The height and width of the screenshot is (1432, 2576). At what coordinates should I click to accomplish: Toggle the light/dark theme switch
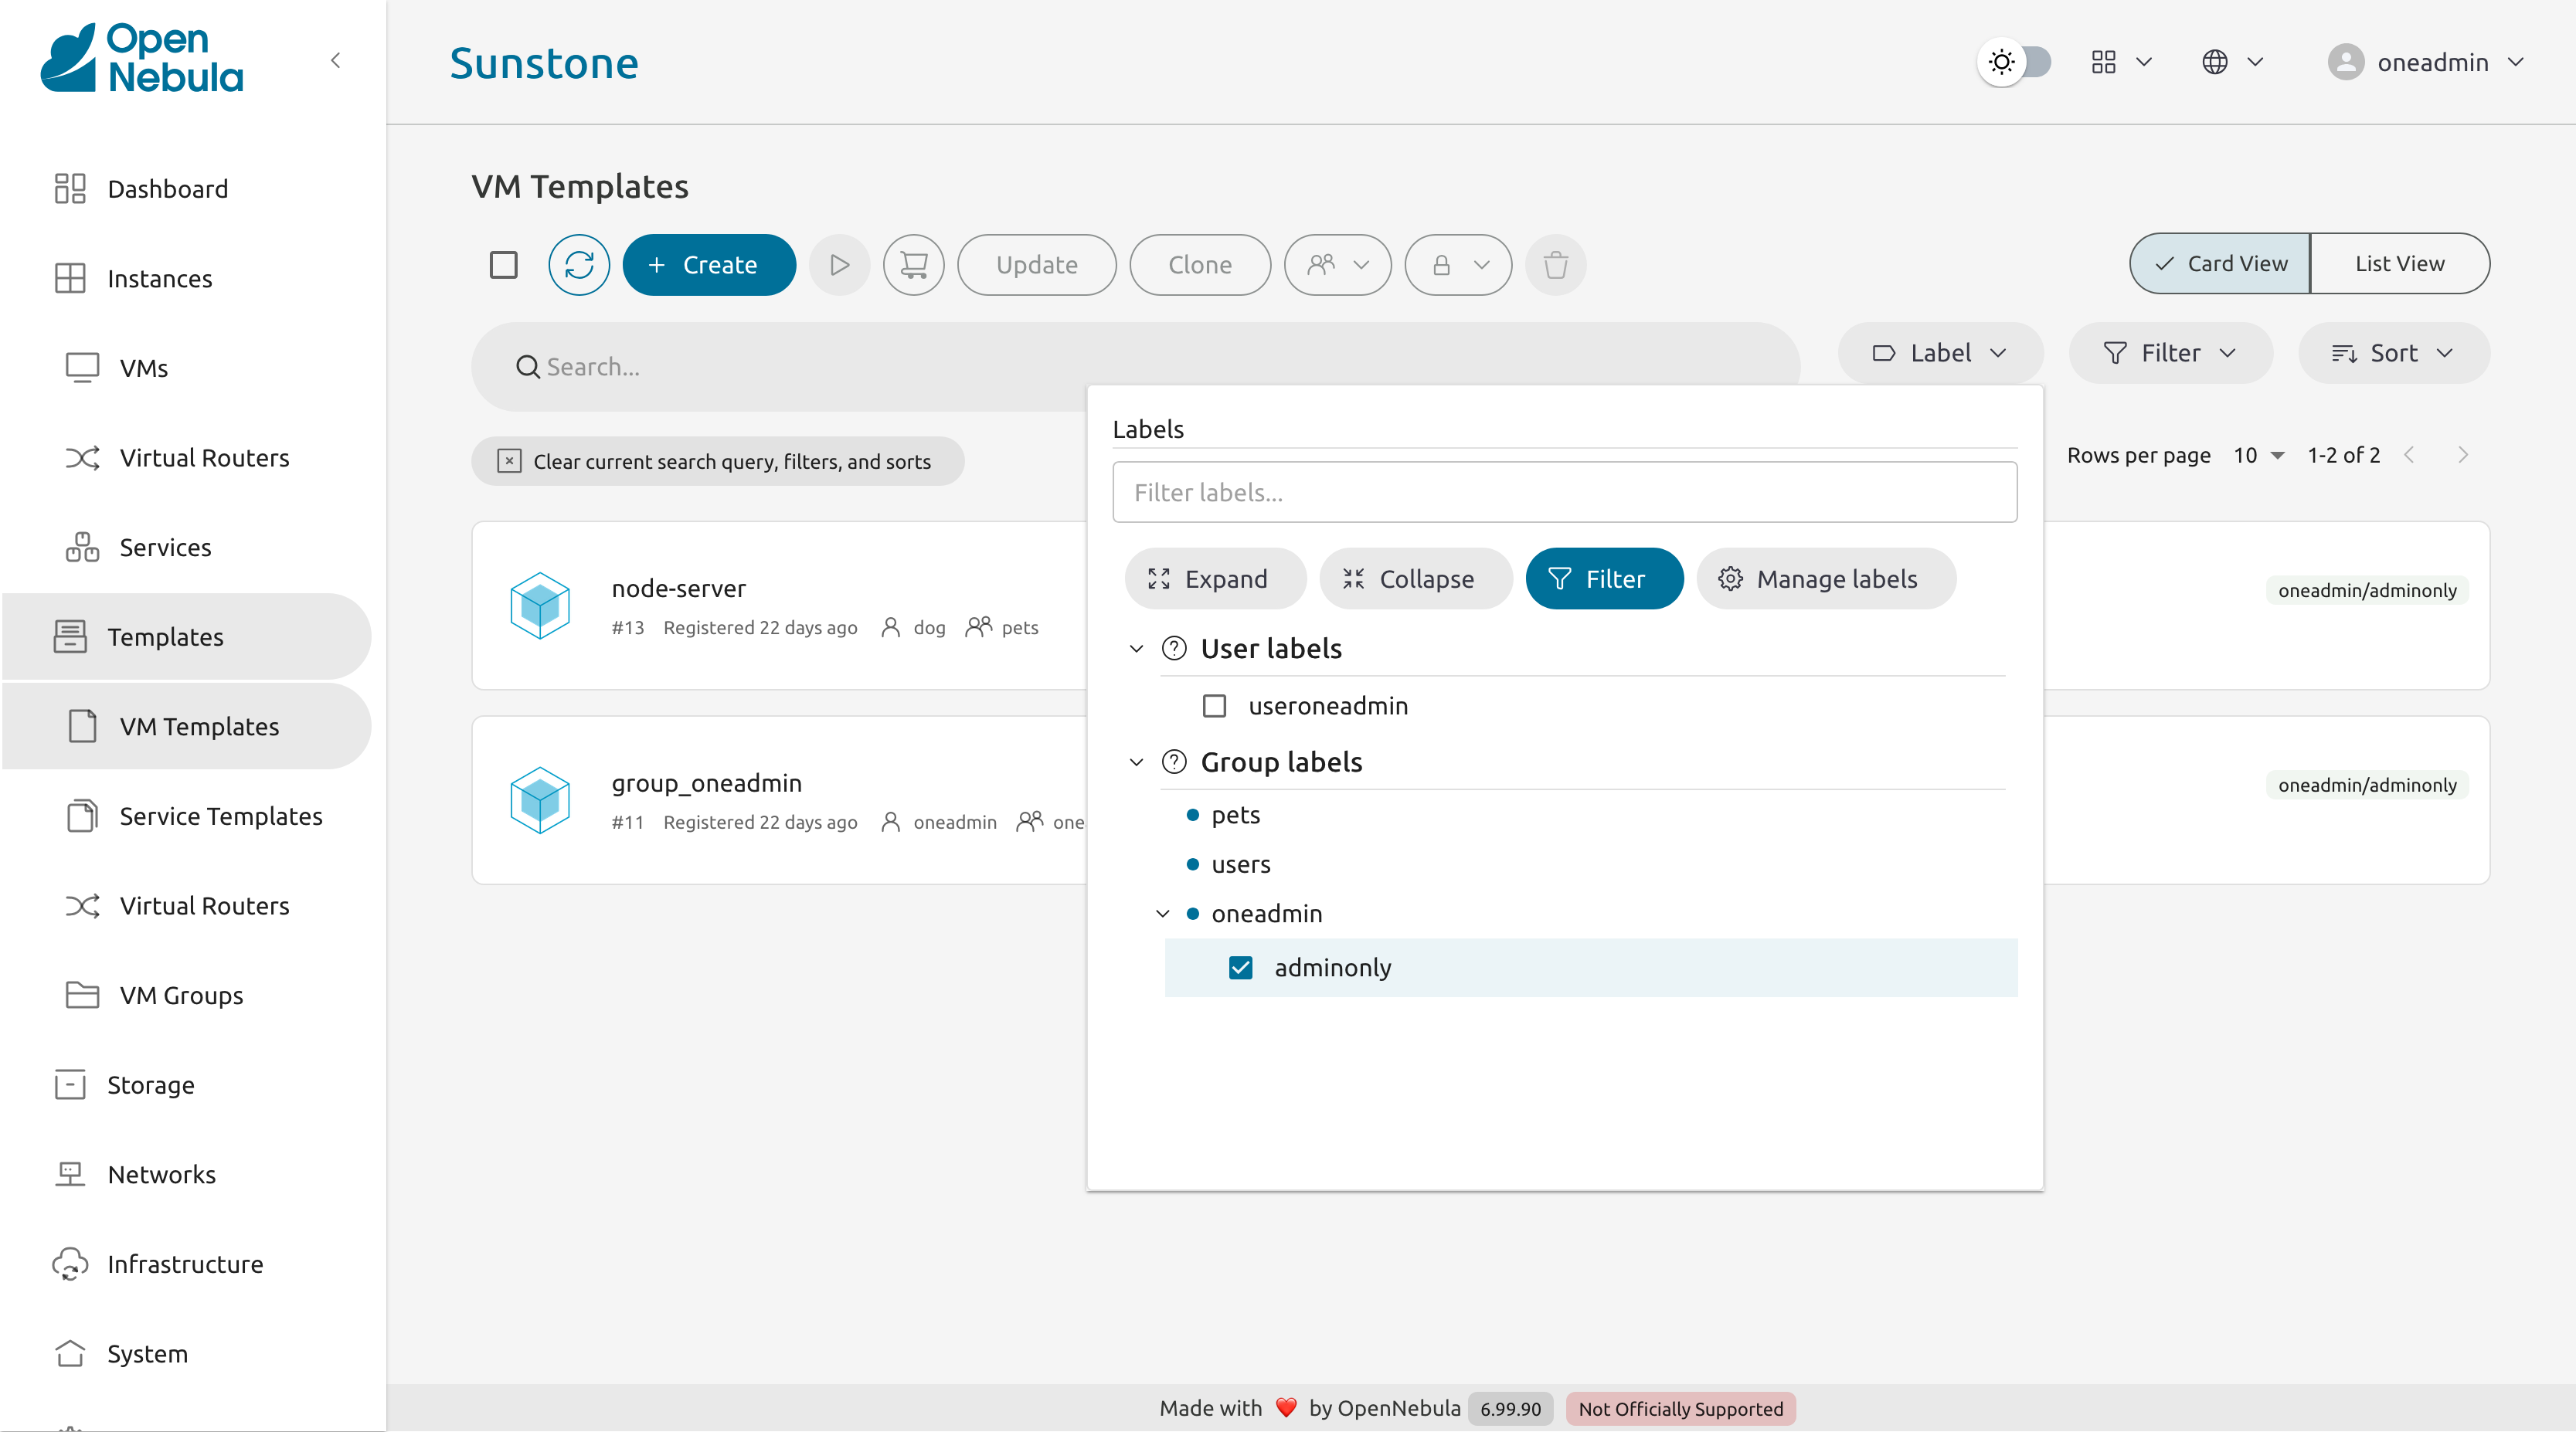[2015, 62]
